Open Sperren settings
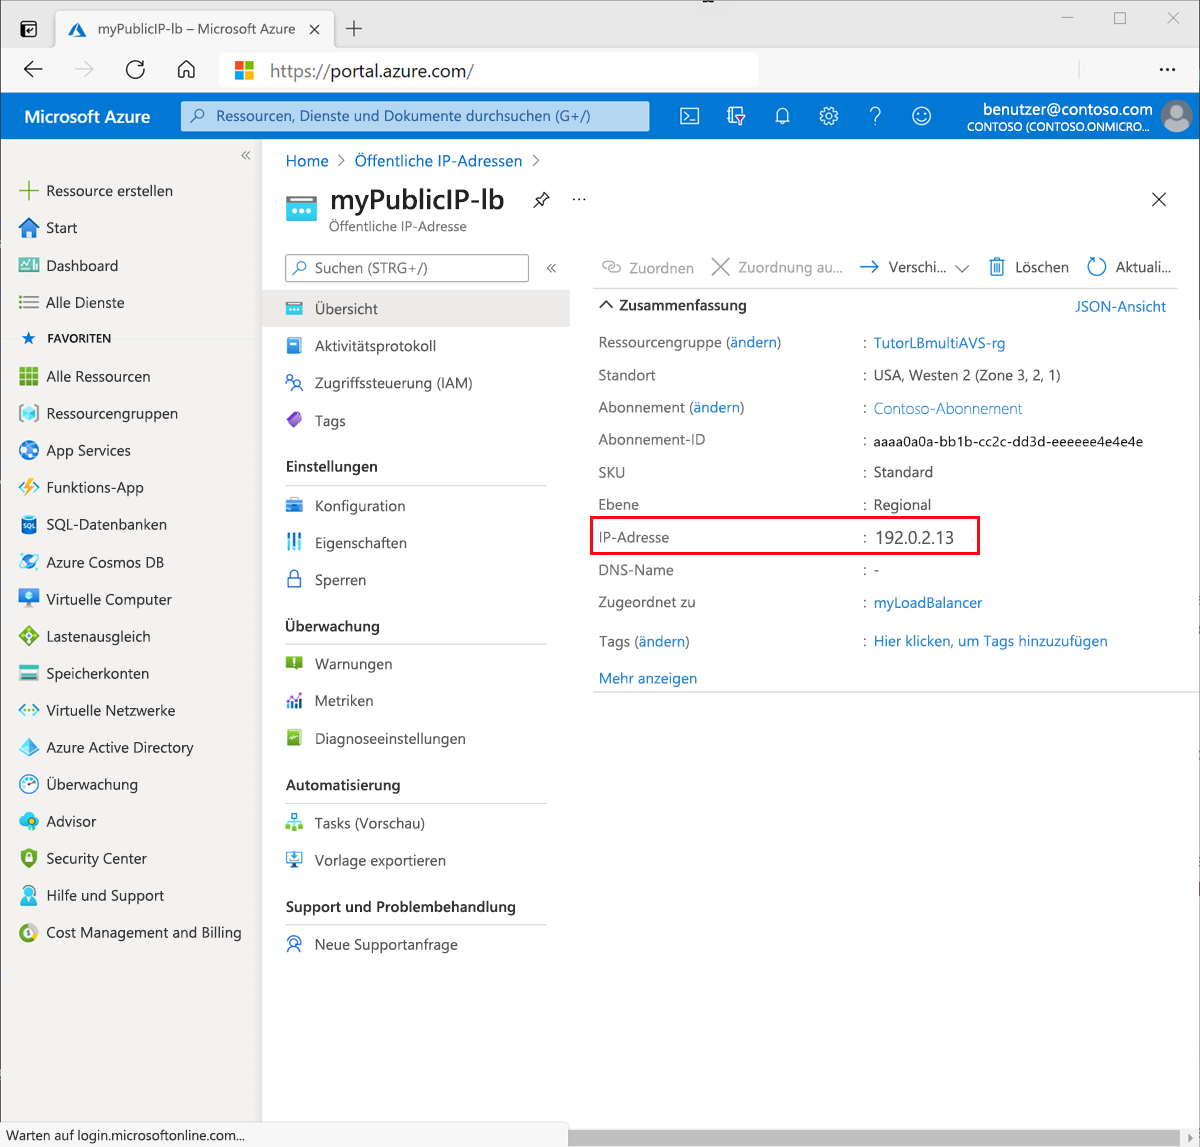Screen dimensions: 1200x1147 (326, 580)
